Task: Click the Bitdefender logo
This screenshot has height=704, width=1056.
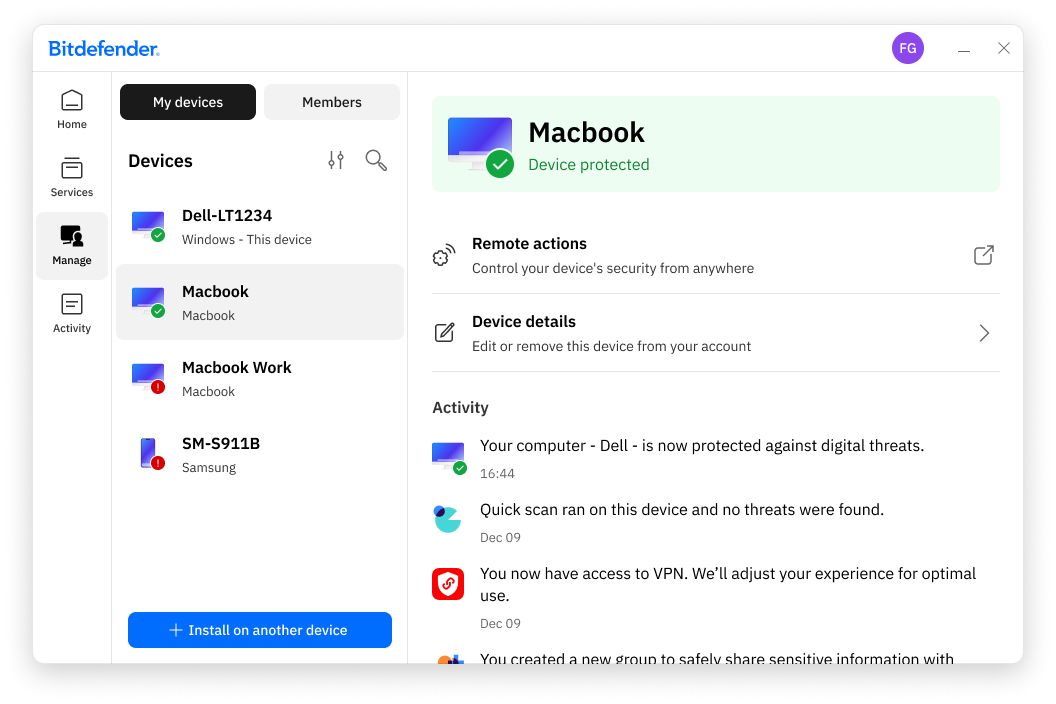Action: (x=104, y=47)
